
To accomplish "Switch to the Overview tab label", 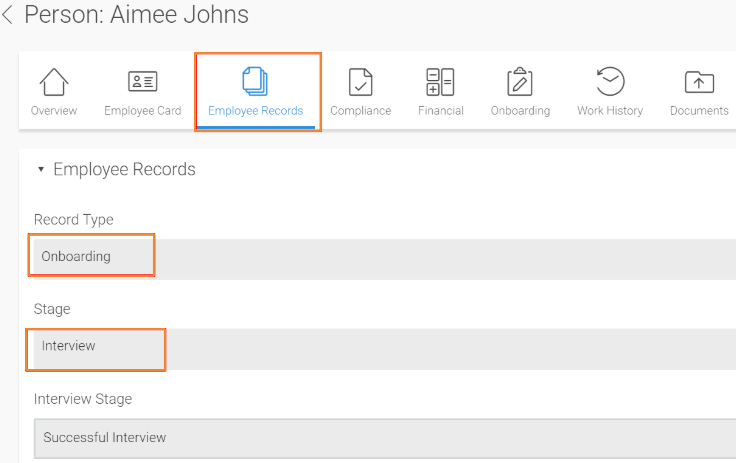I will (x=54, y=111).
